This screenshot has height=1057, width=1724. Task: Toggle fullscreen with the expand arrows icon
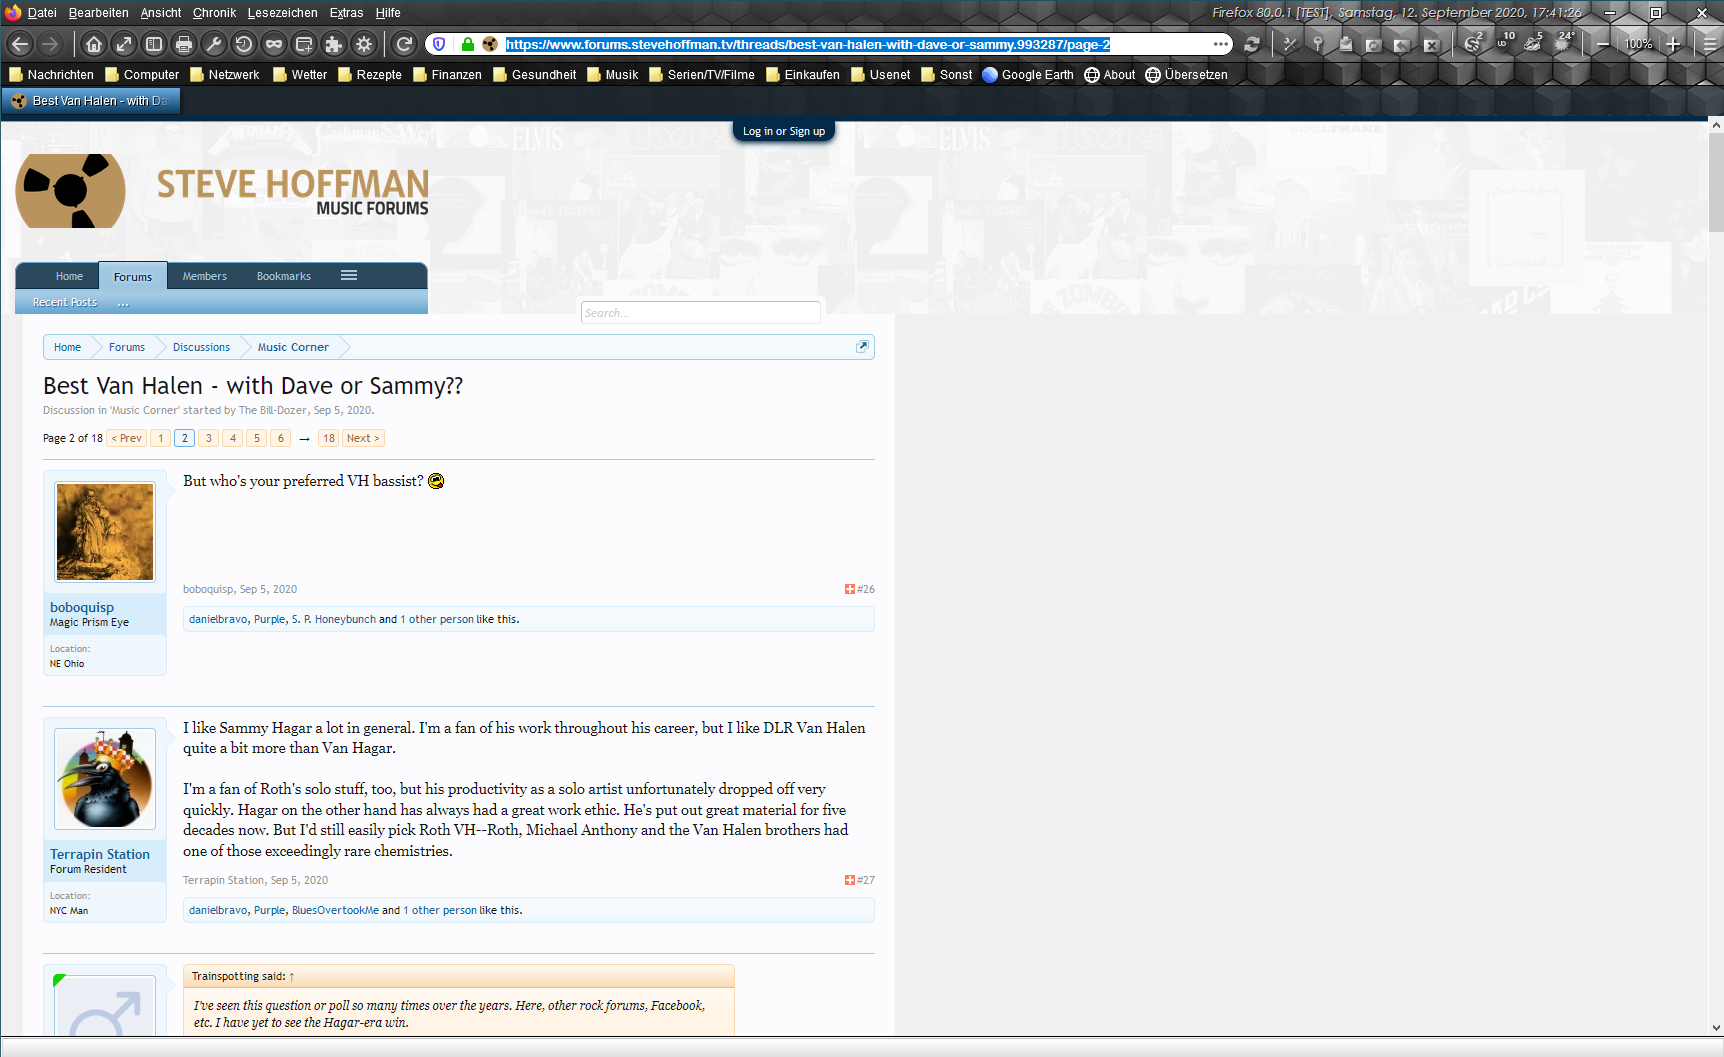tap(124, 44)
